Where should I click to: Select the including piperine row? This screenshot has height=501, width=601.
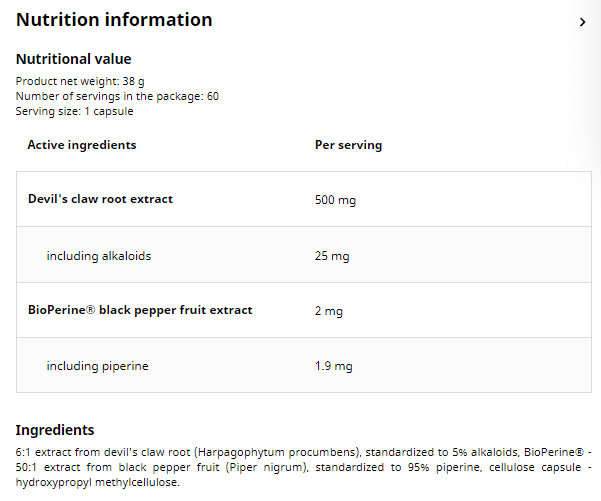(97, 366)
